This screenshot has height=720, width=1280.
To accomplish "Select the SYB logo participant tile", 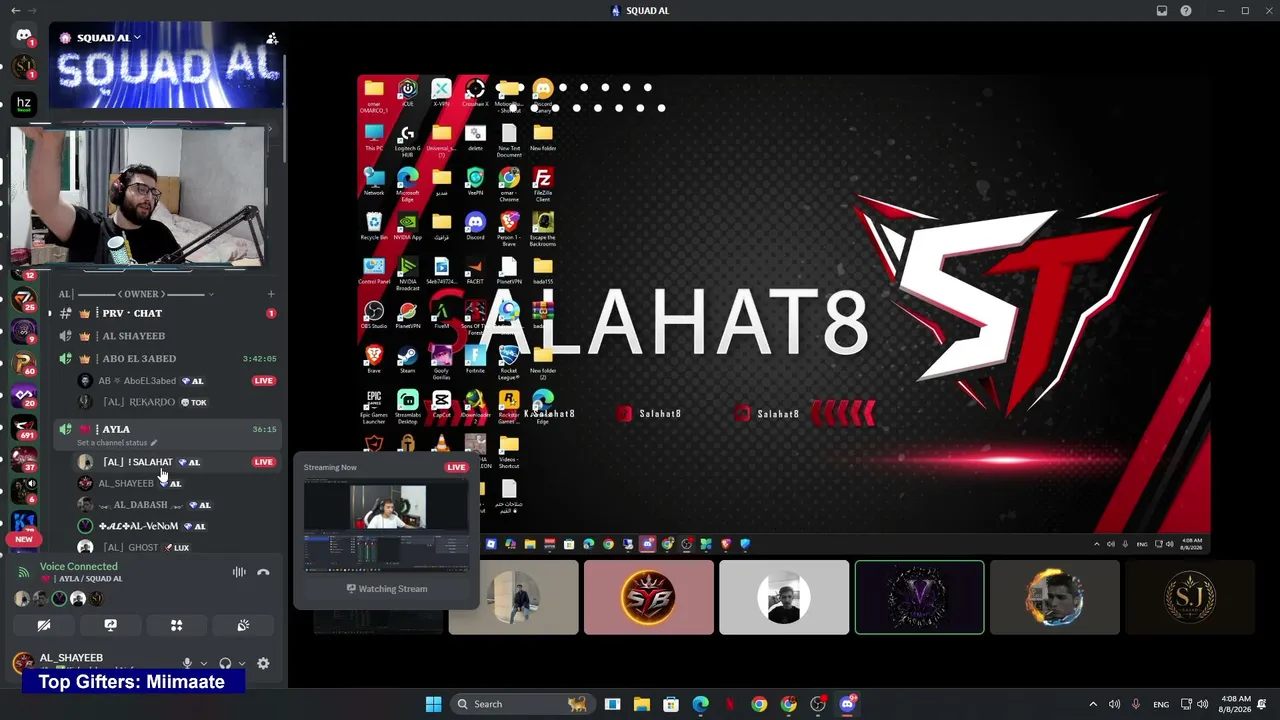I will coord(649,597).
